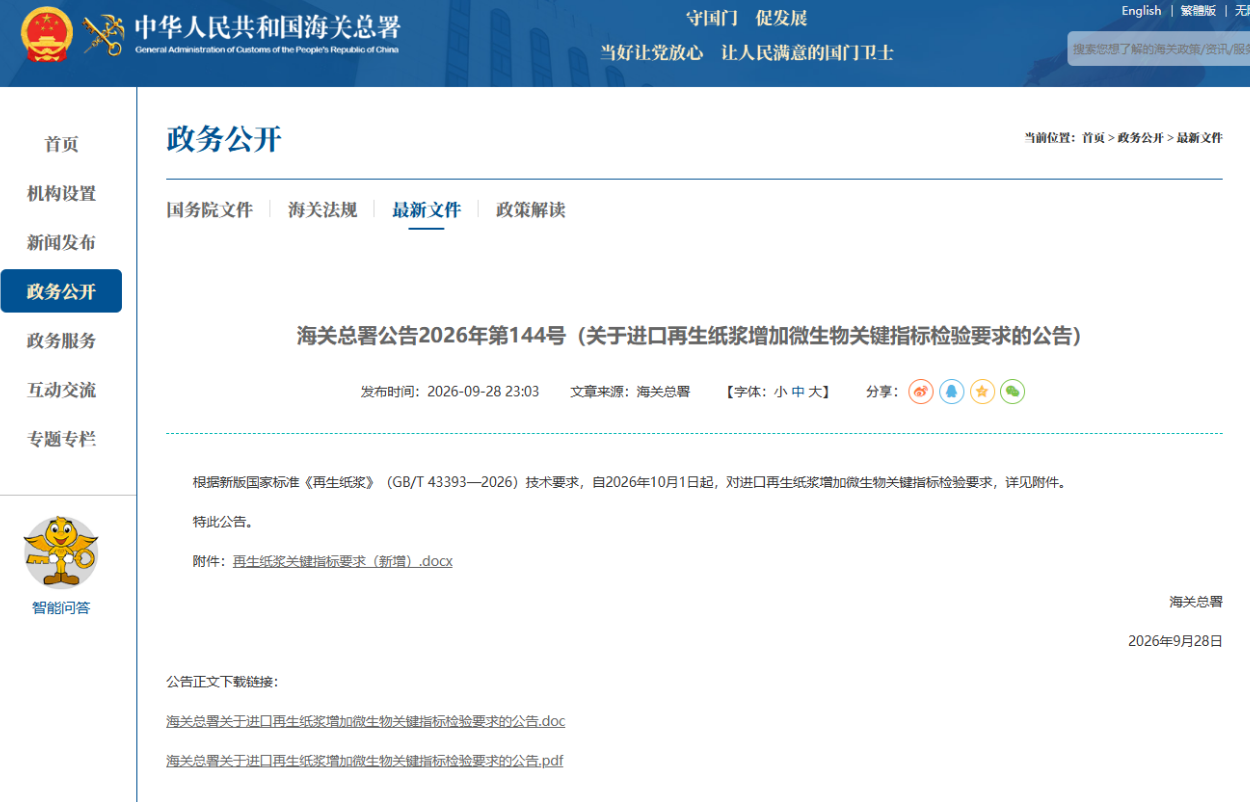
Task: Open the 智能问答 mascot robot
Action: [x=61, y=552]
